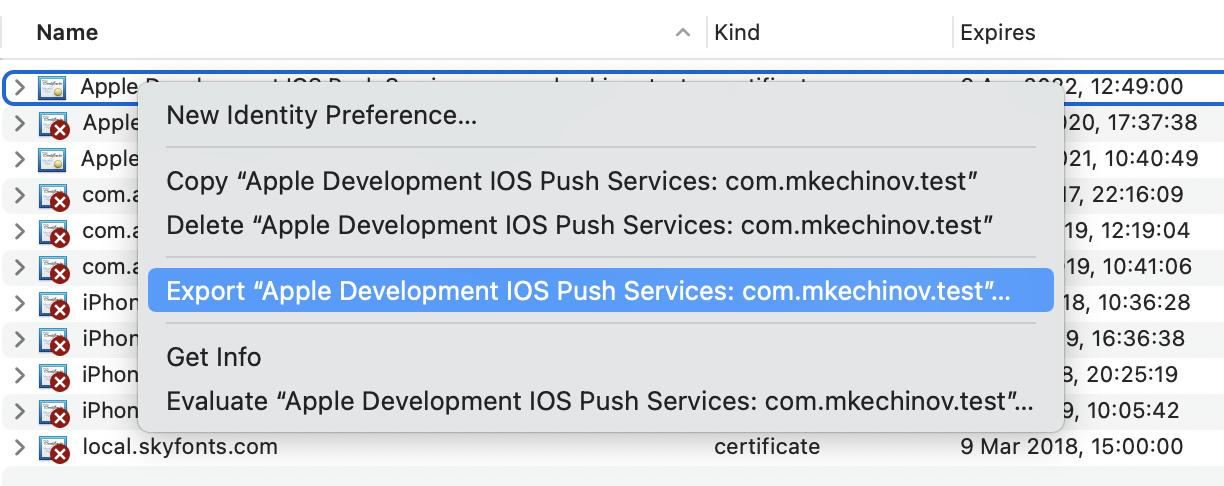Click the Kind column header
Screen dimensions: 1224x486
tap(737, 33)
